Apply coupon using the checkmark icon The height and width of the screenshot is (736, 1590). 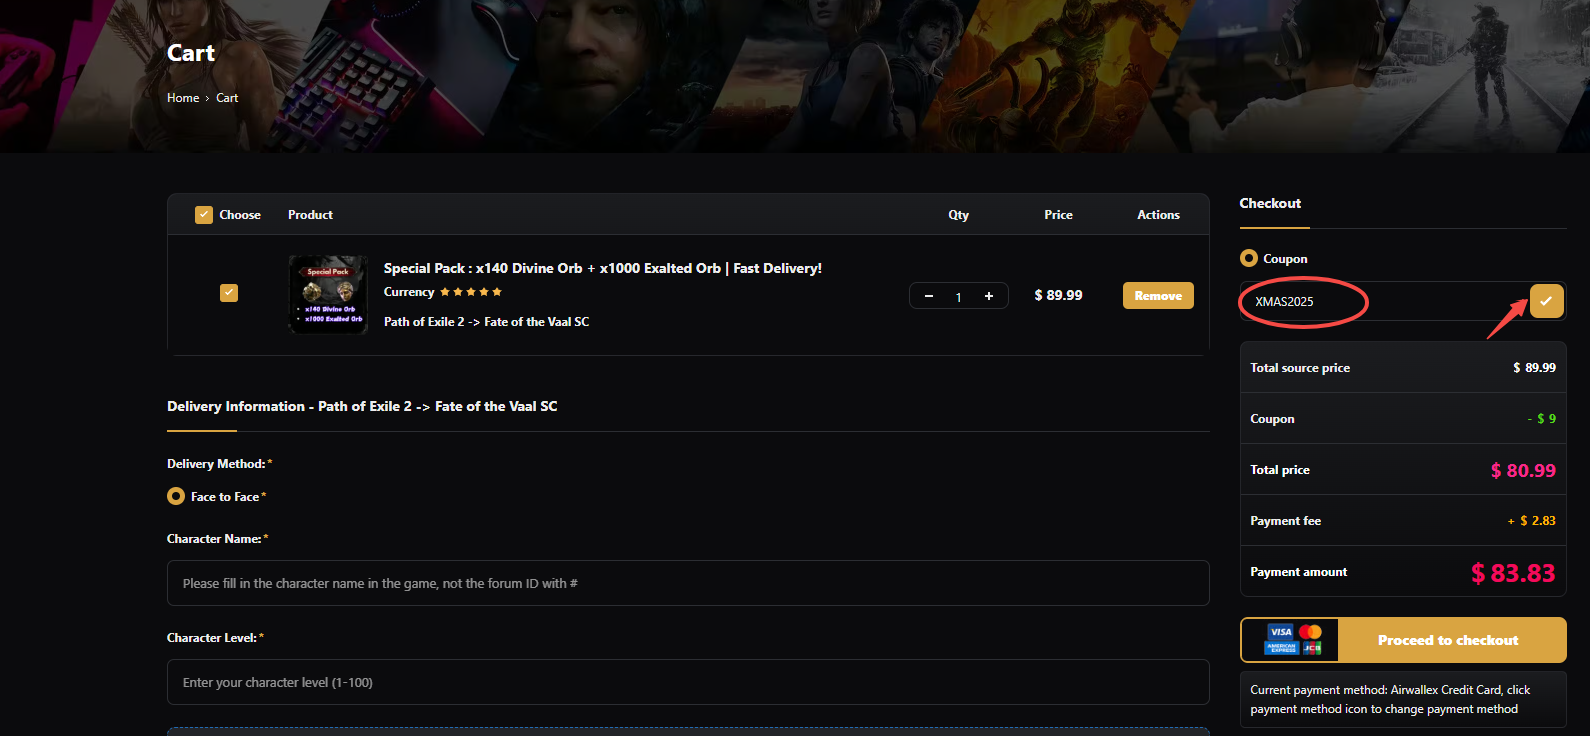[1546, 301]
